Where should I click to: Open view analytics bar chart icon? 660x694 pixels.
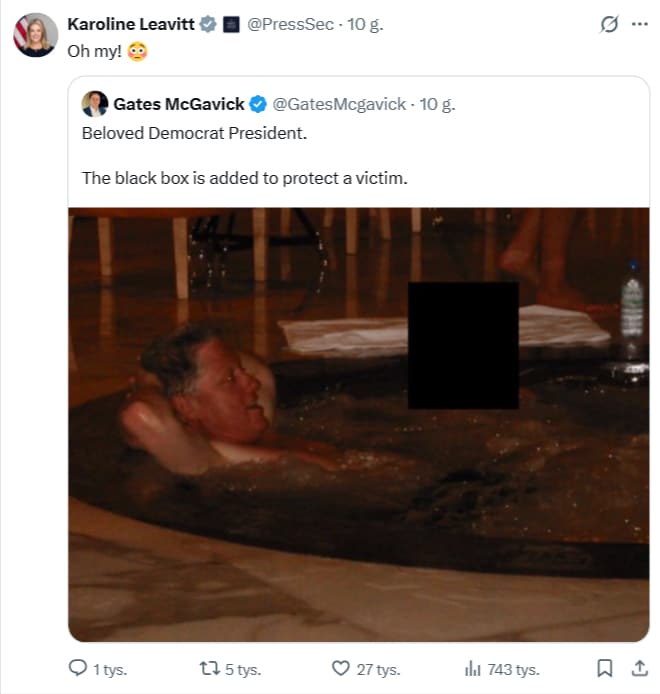pyautogui.click(x=473, y=668)
